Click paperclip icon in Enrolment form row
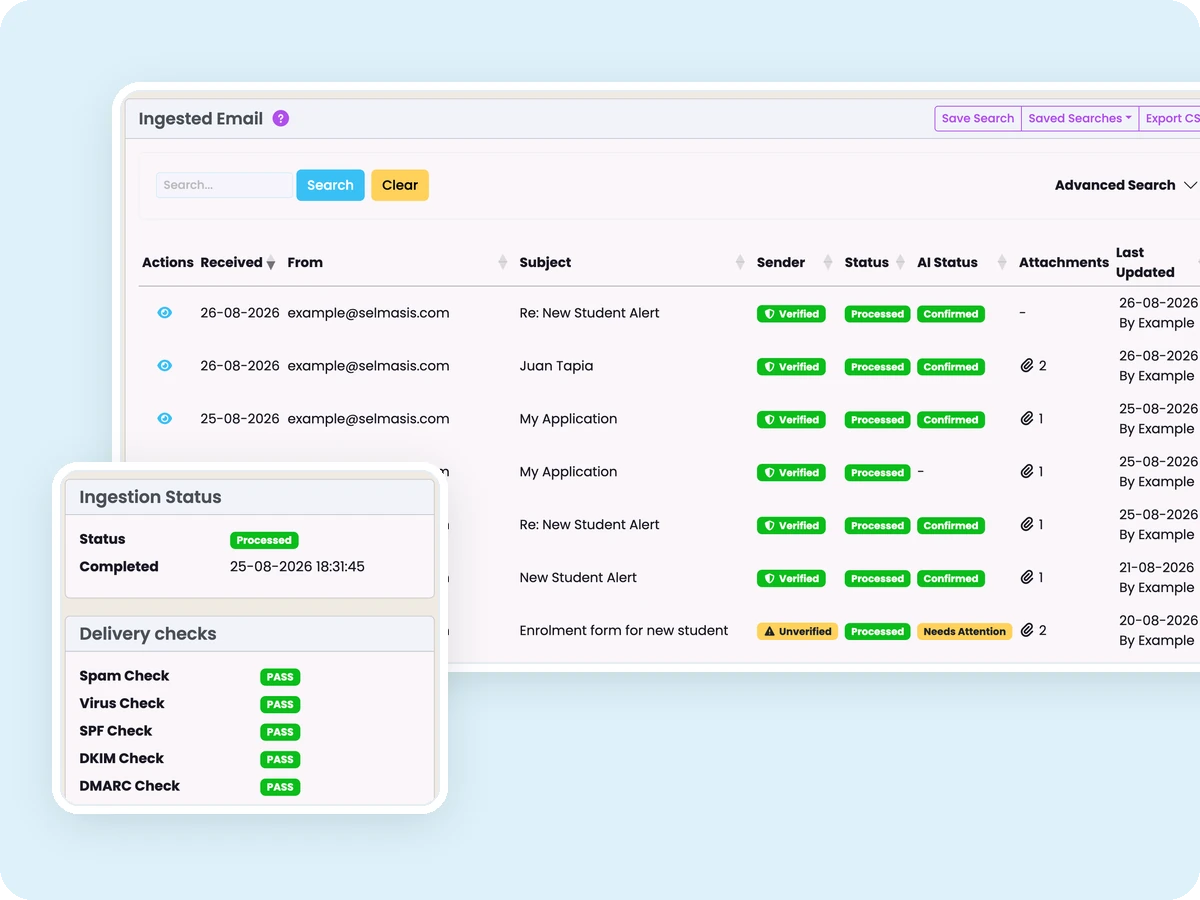Screen dimensions: 1200x900 pos(1027,631)
